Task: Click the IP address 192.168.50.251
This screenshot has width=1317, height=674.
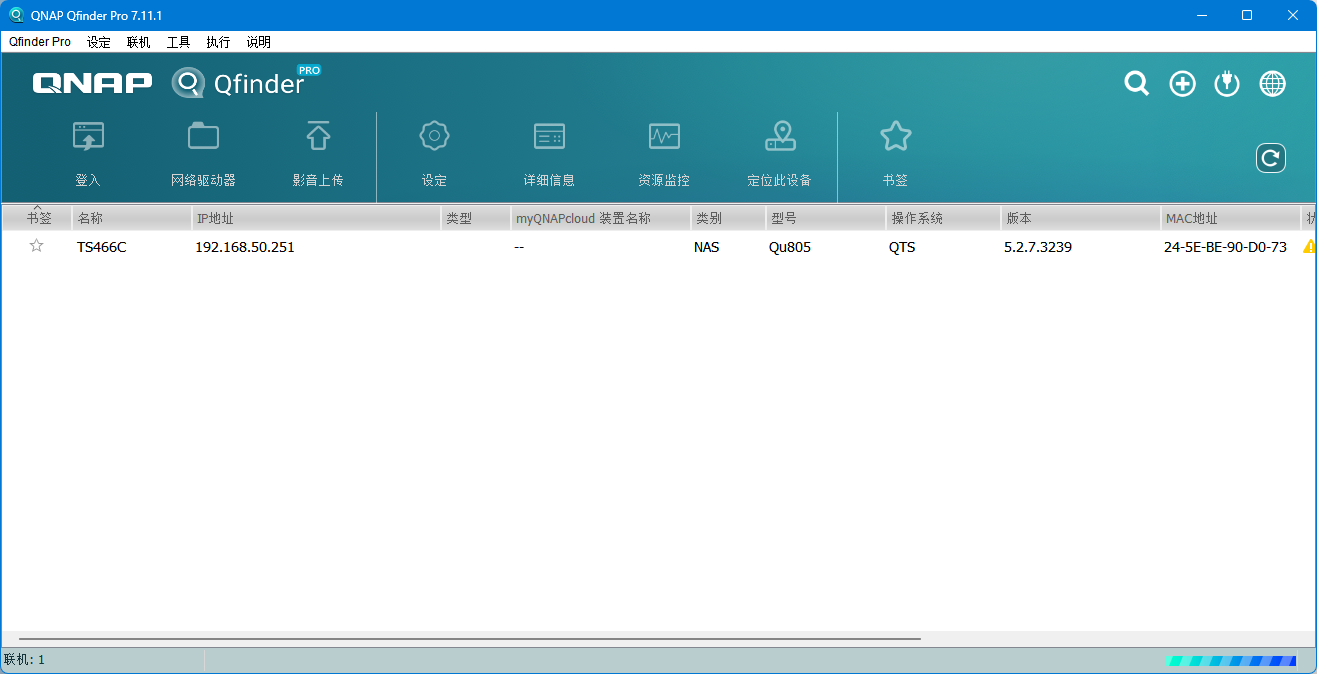Action: pos(245,247)
